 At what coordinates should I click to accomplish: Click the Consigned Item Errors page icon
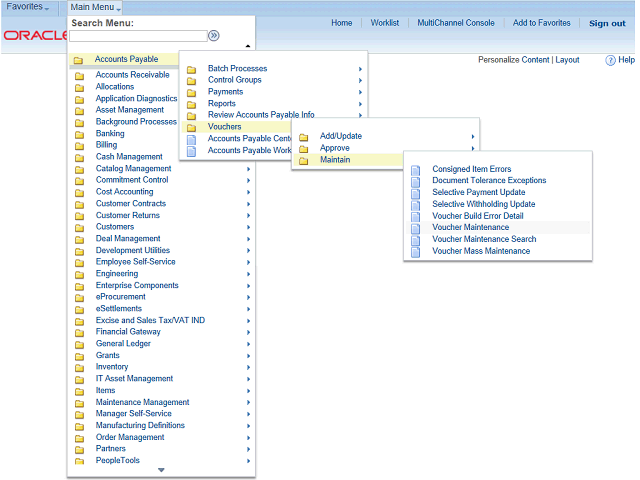pos(416,170)
